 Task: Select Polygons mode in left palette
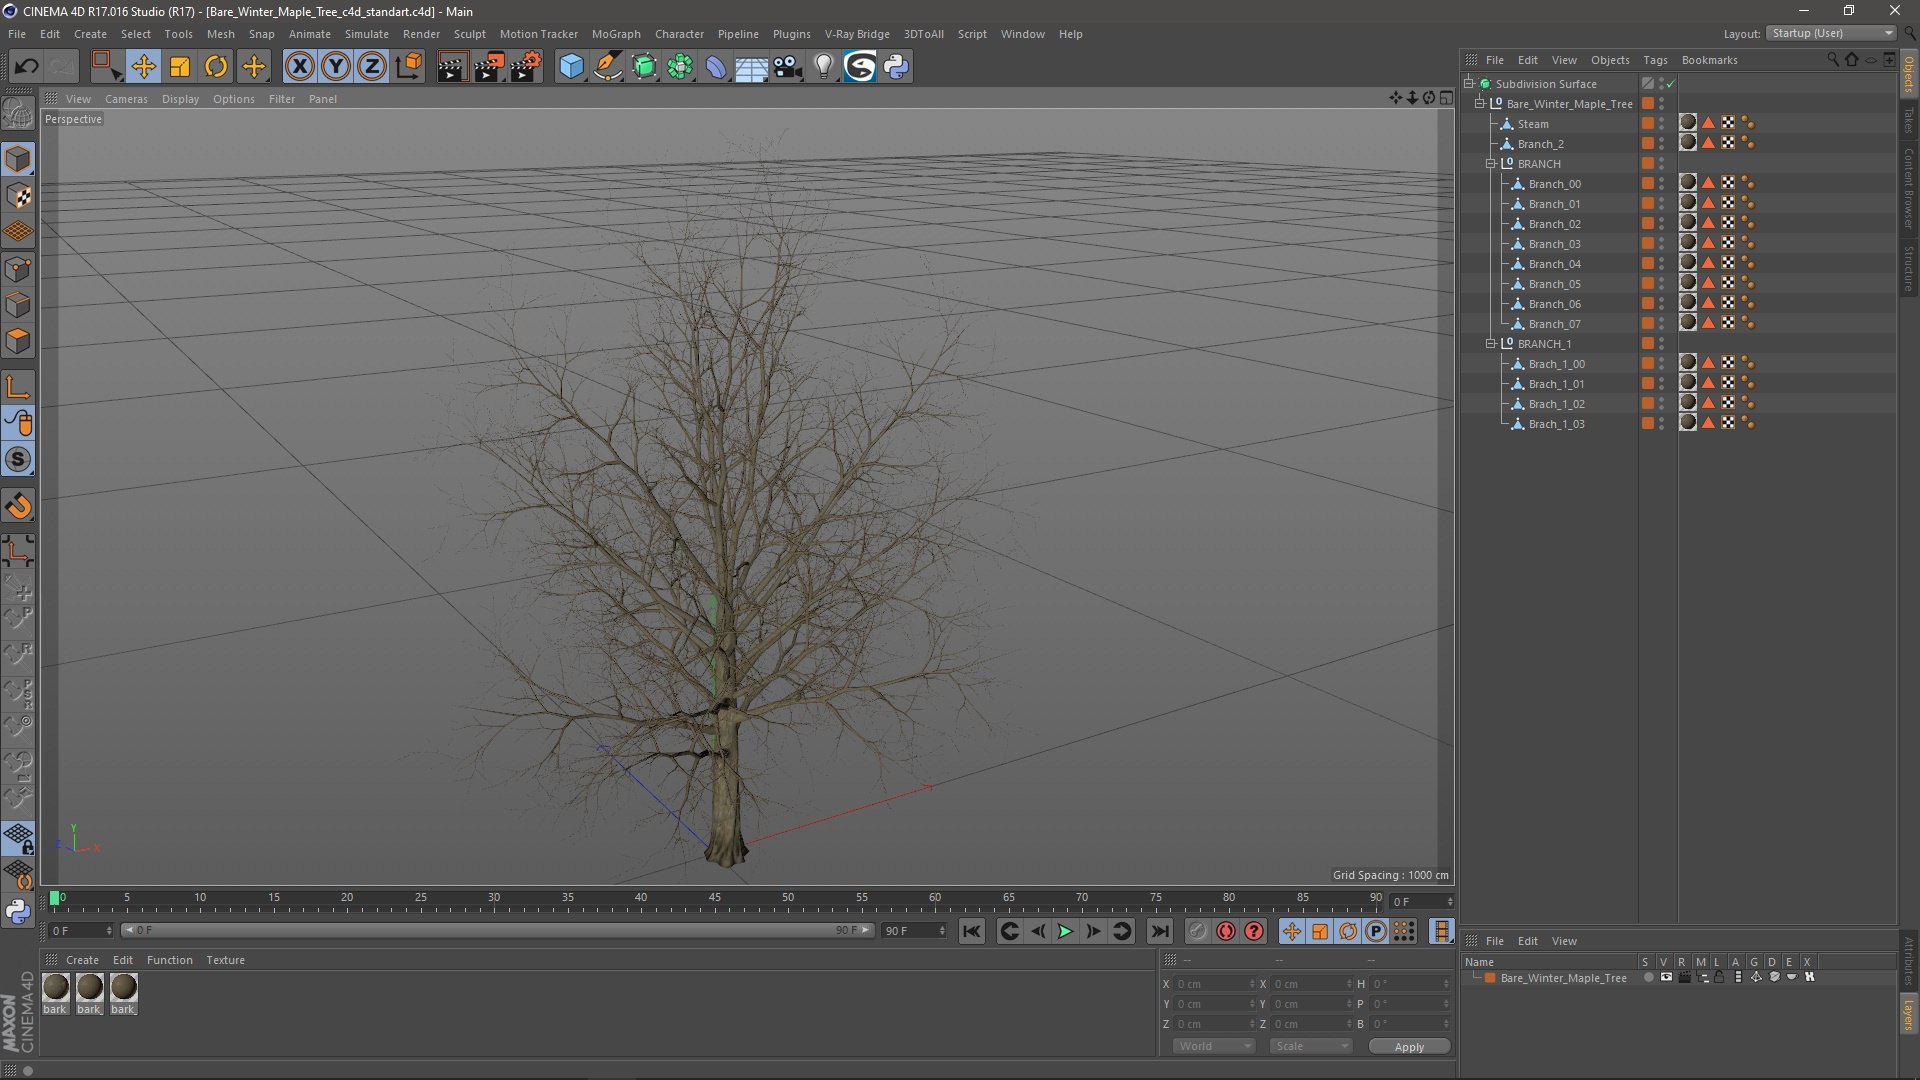pyautogui.click(x=19, y=341)
